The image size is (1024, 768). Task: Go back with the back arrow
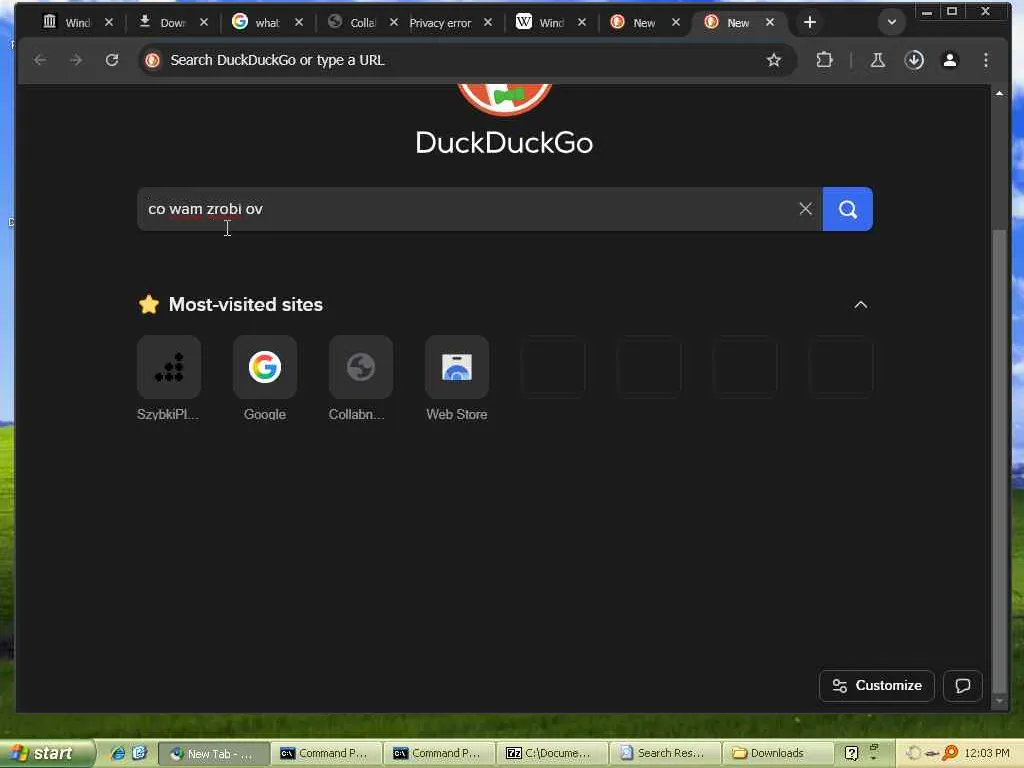(x=40, y=60)
